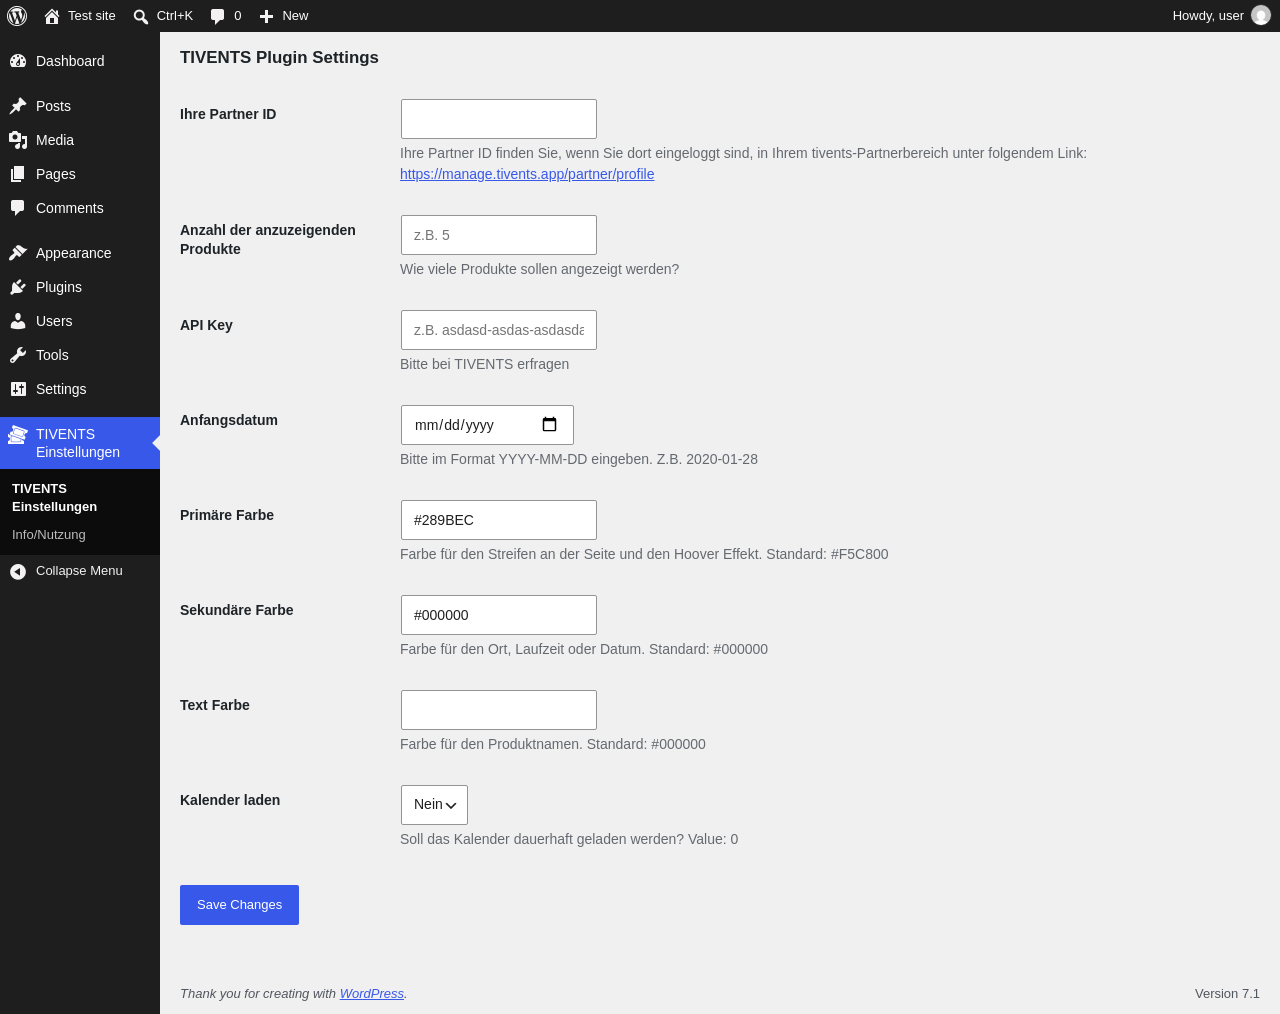Image resolution: width=1280 pixels, height=1014 pixels.
Task: Open the calendar picker icon in Anfangsdatum
Action: (549, 425)
